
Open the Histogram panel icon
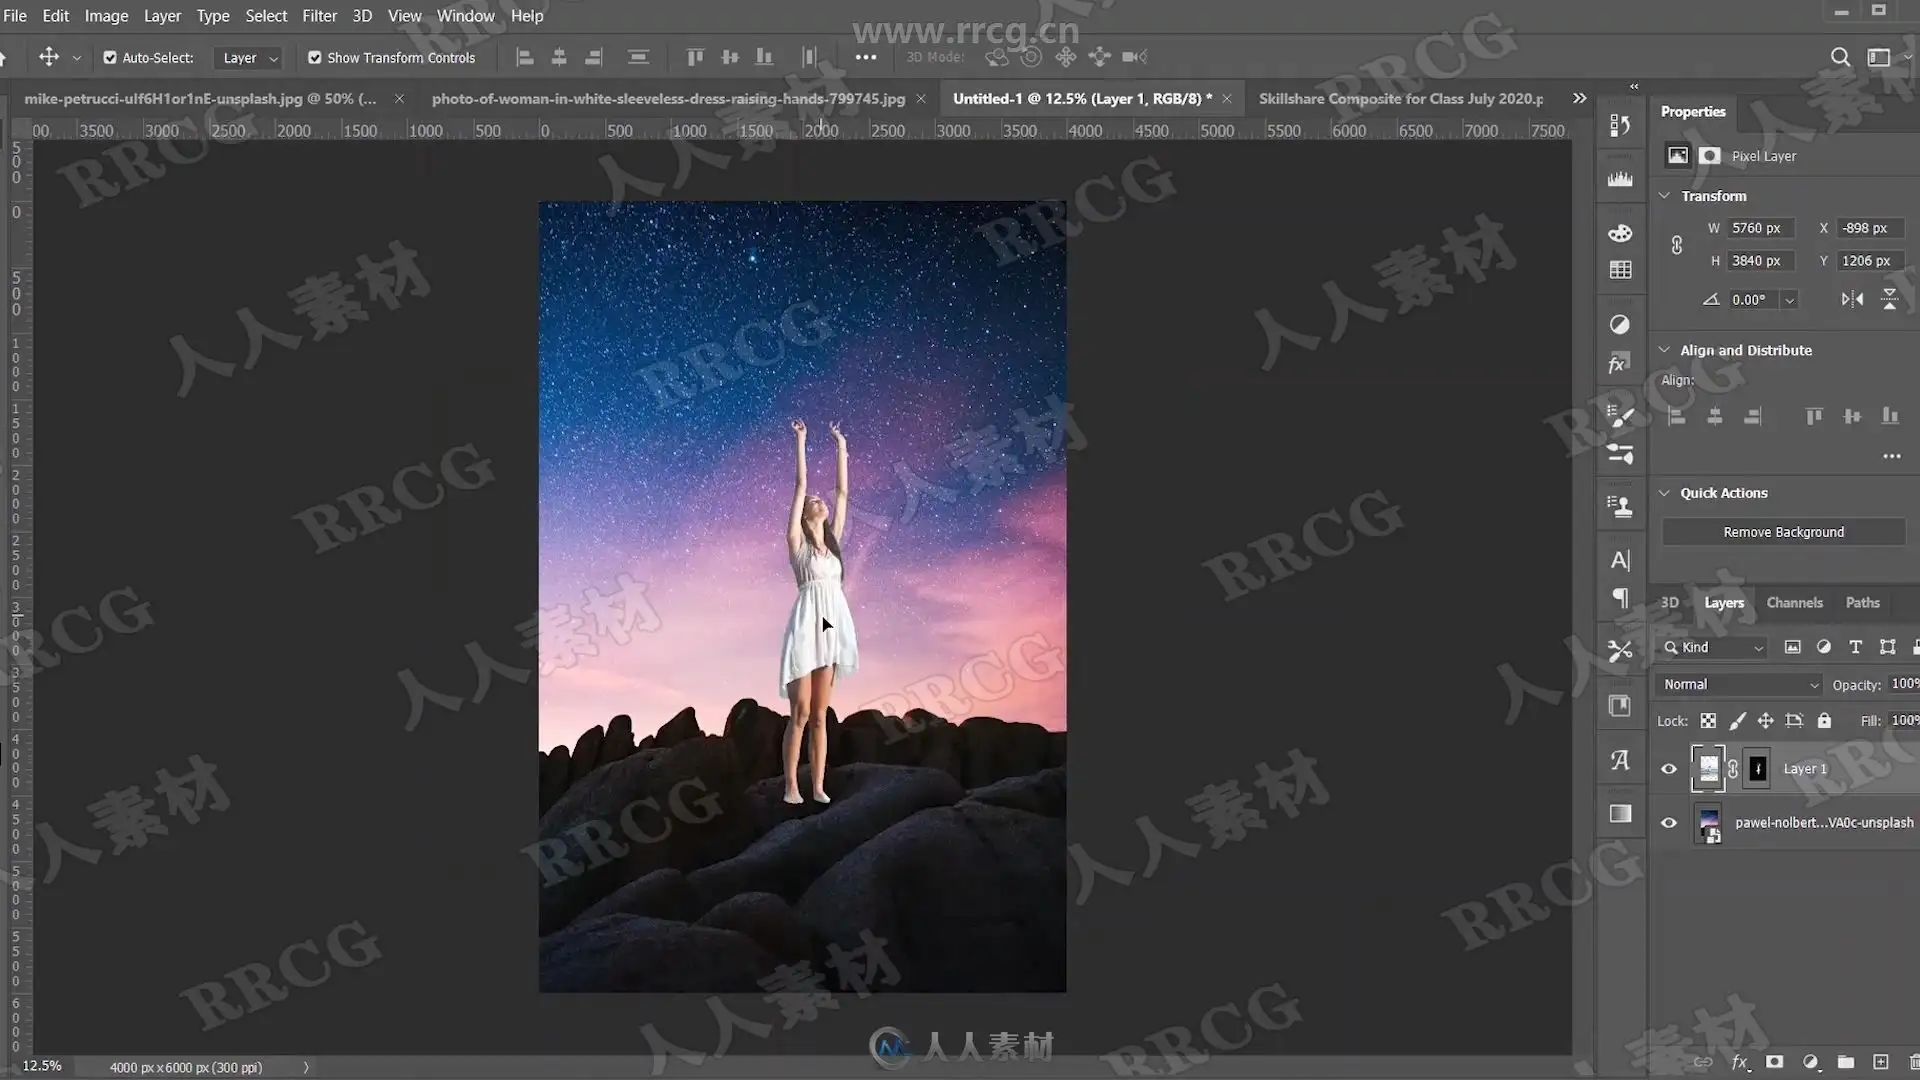point(1620,179)
